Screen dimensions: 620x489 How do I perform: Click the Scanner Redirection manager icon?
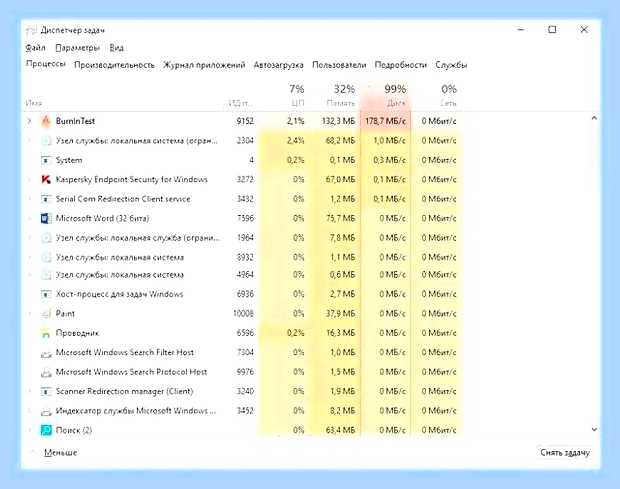point(46,391)
